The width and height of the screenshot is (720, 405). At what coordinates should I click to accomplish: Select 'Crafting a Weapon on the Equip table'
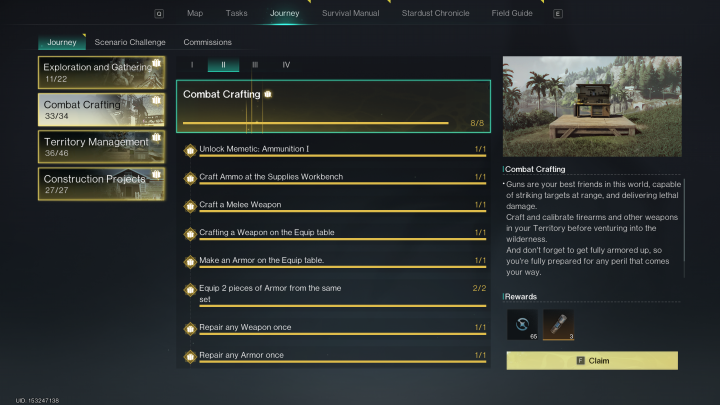click(267, 232)
